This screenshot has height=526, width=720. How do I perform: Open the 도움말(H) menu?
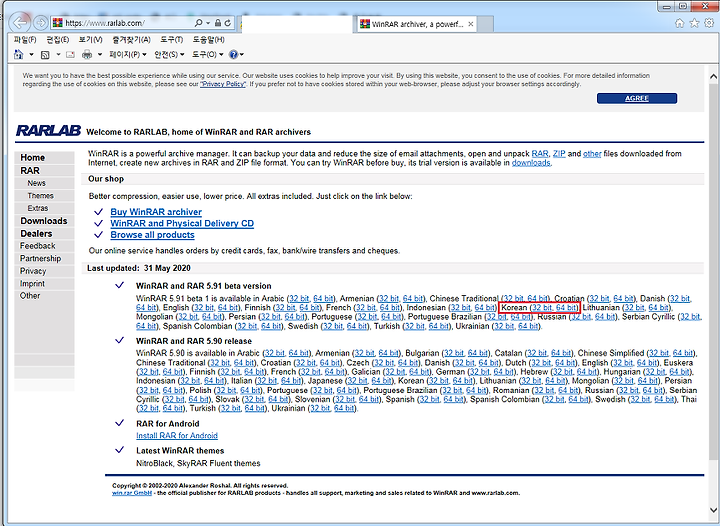(208, 40)
